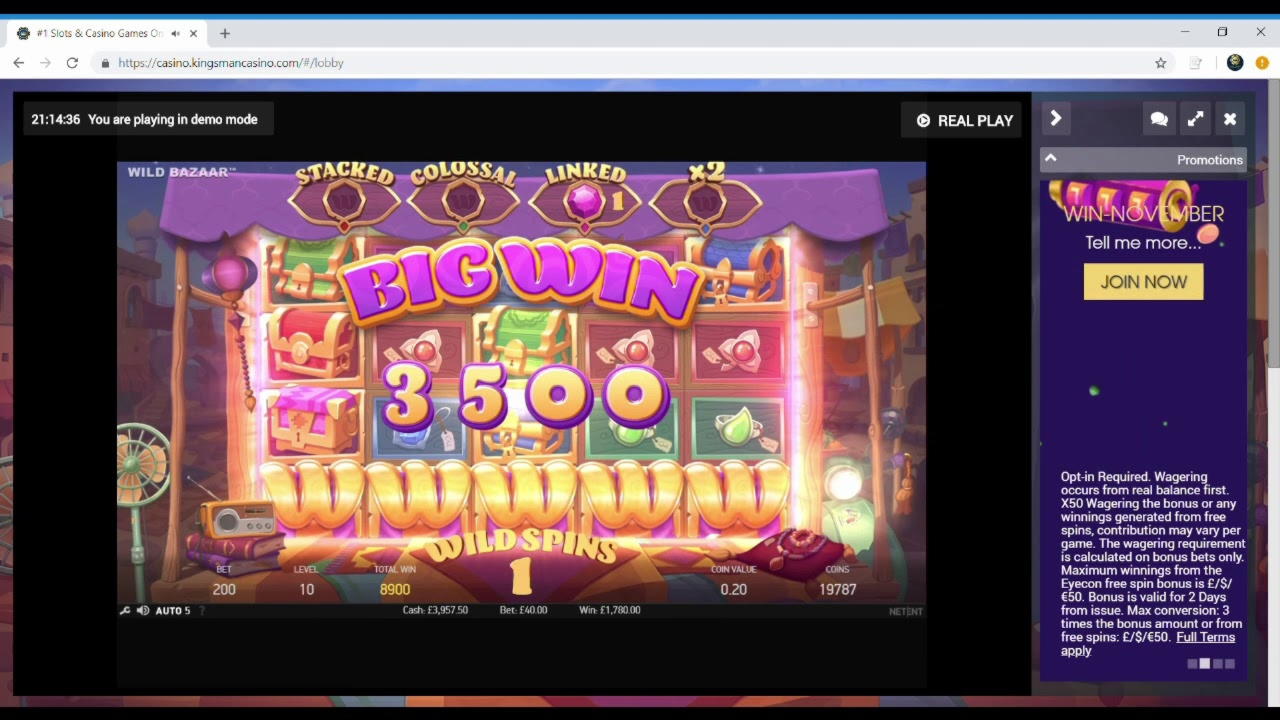
Task: Open the Full Terms link
Action: [x=1205, y=637]
